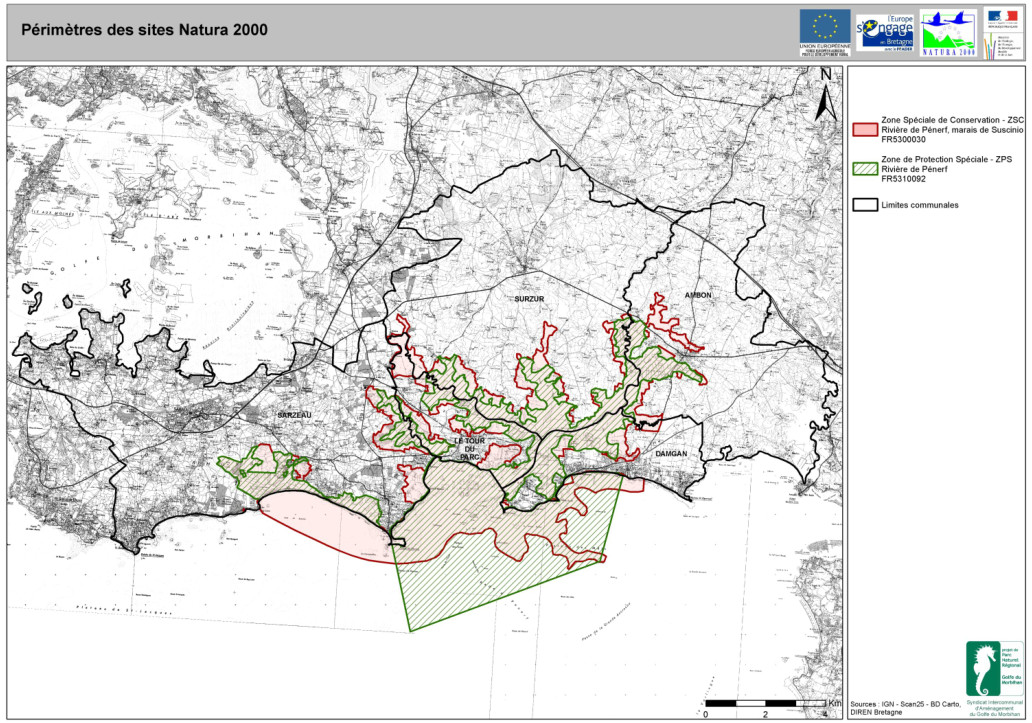Select the AMBON commune label
Screen dimensions: 1032x723
click(x=697, y=295)
